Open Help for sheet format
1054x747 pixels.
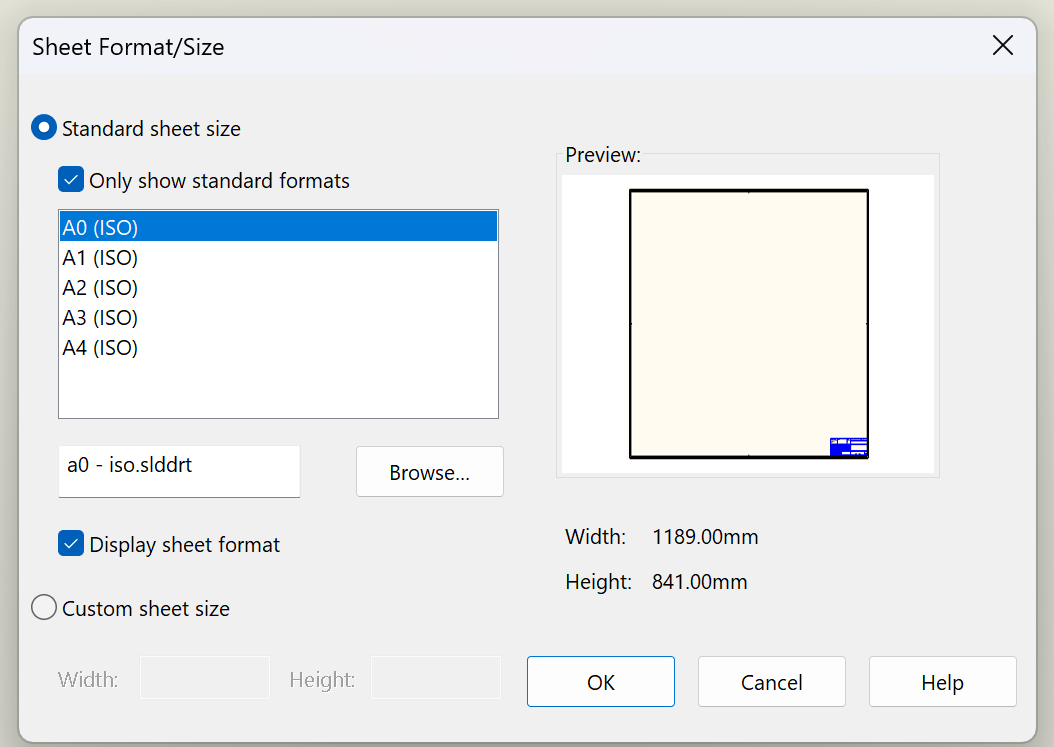[942, 682]
